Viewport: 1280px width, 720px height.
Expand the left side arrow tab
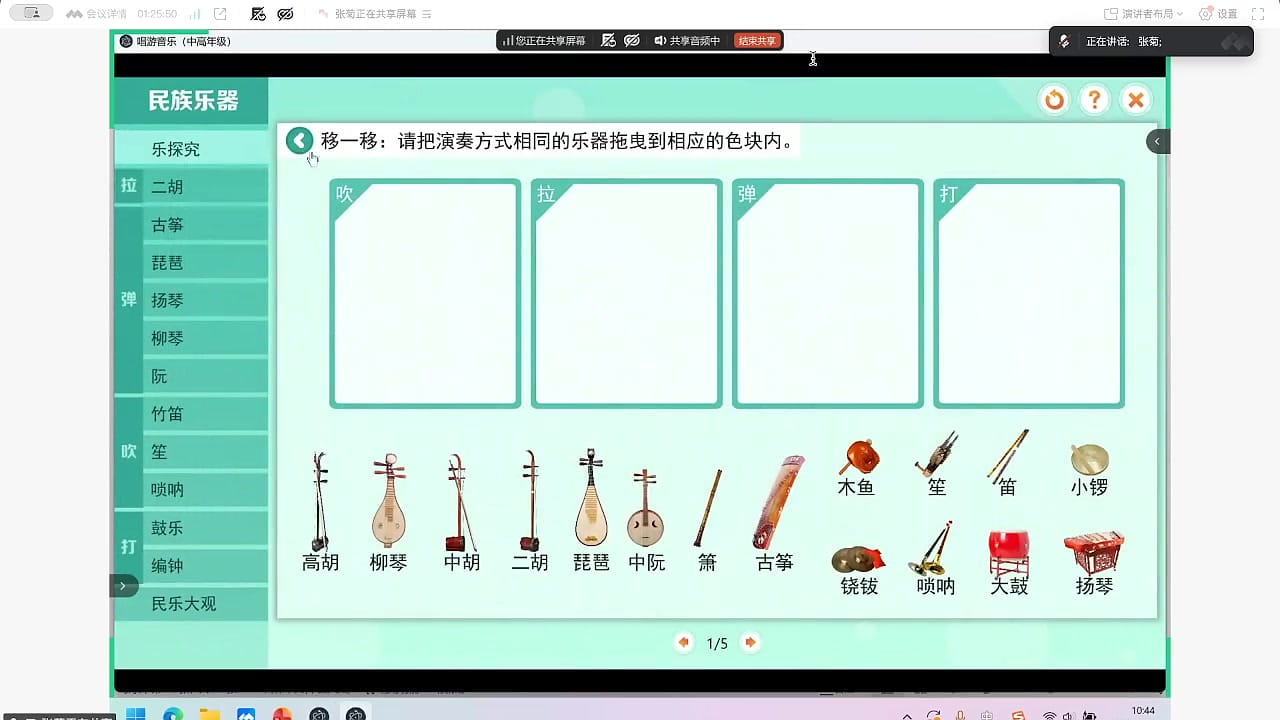(x=123, y=586)
